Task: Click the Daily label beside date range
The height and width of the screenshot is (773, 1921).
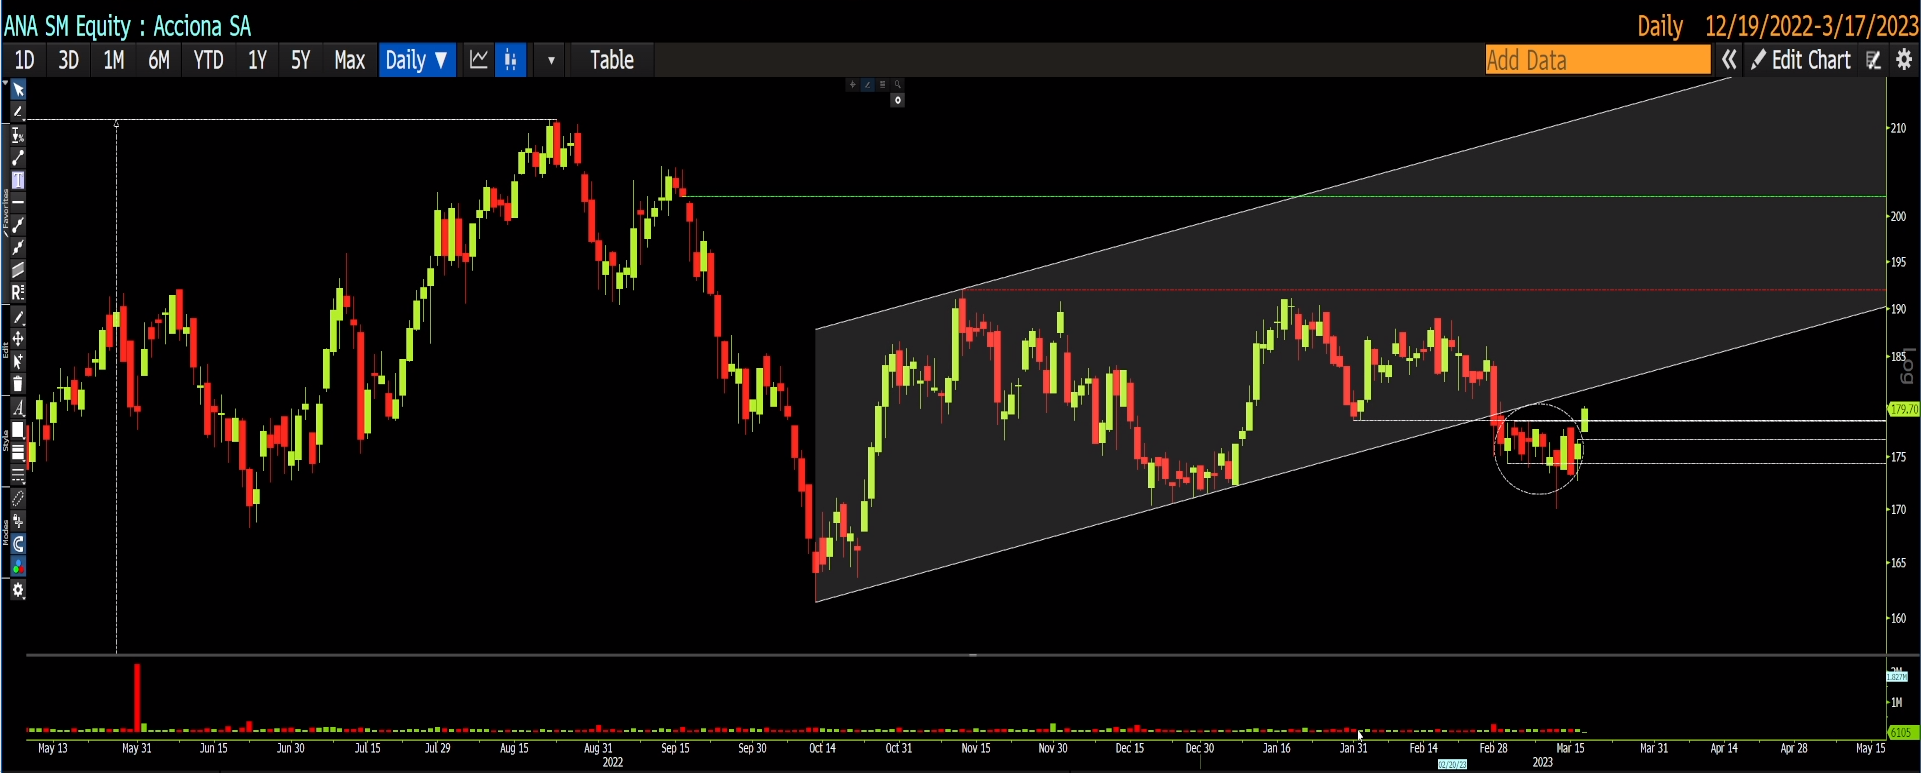Action: pos(1660,26)
